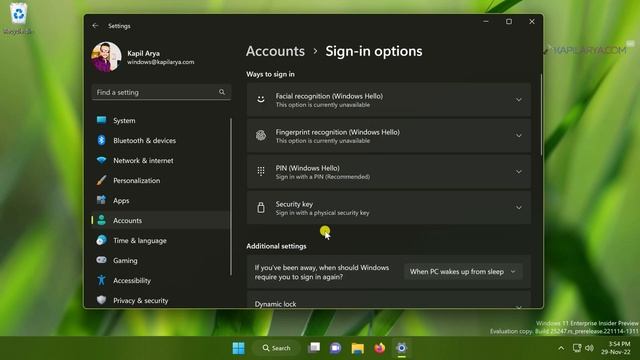Click the Bluetooth icon in sidebar
The height and width of the screenshot is (360, 640).
pyautogui.click(x=102, y=140)
